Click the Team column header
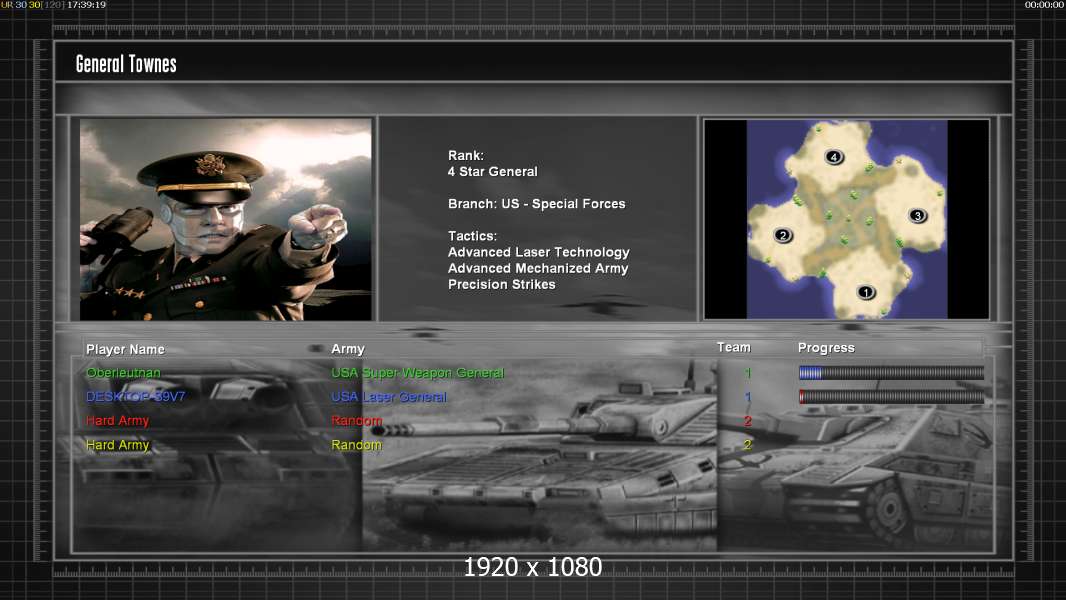The image size is (1066, 600). coord(734,347)
